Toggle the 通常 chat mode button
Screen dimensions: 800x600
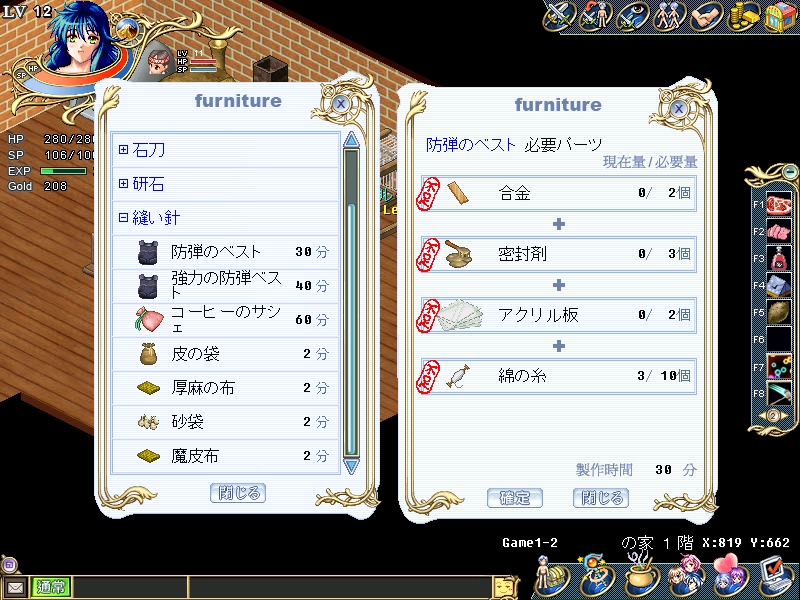tap(51, 587)
